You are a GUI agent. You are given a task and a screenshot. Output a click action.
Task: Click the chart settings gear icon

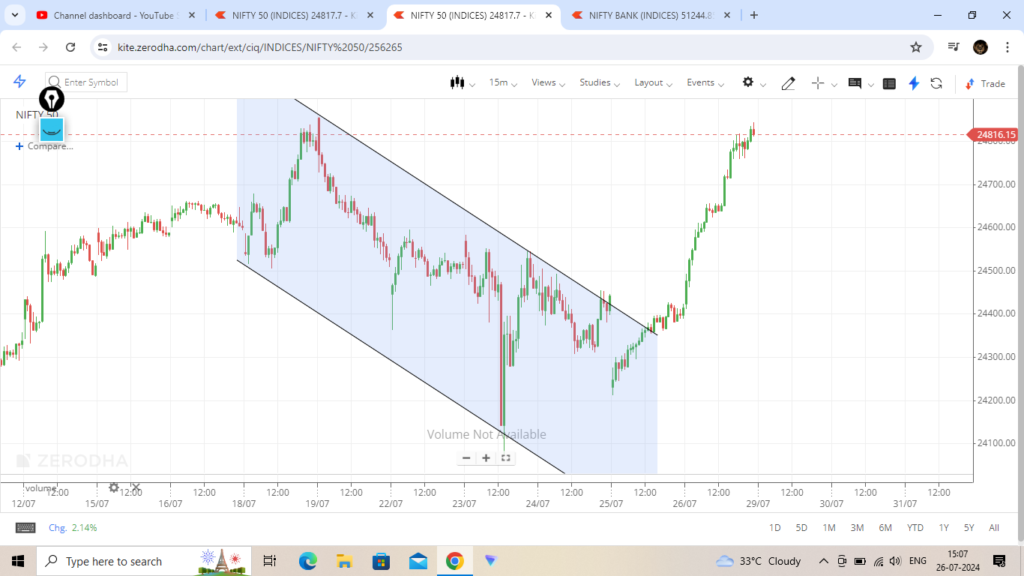tap(748, 83)
